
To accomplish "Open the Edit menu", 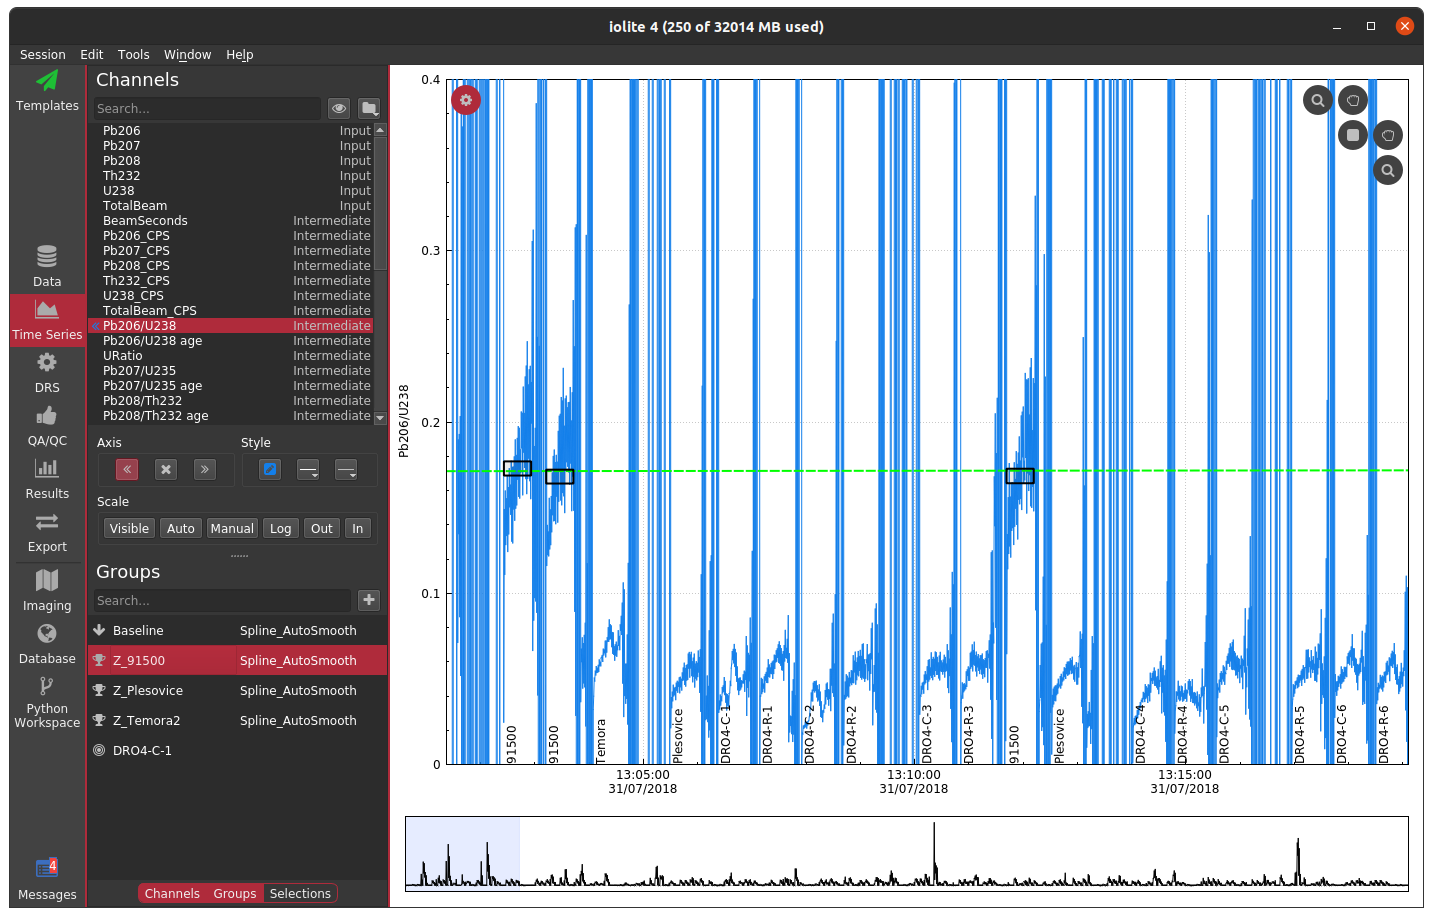I will (92, 54).
